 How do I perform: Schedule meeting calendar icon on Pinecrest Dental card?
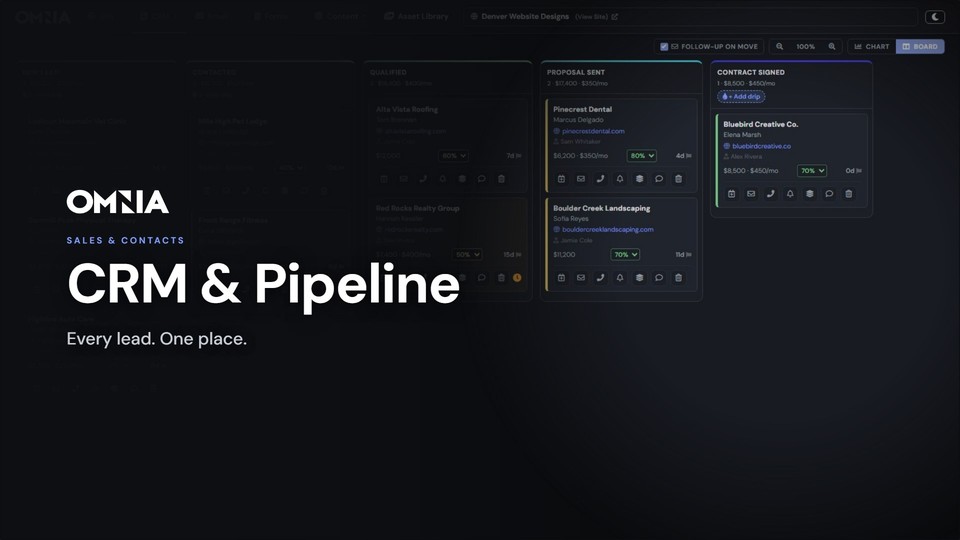point(561,179)
